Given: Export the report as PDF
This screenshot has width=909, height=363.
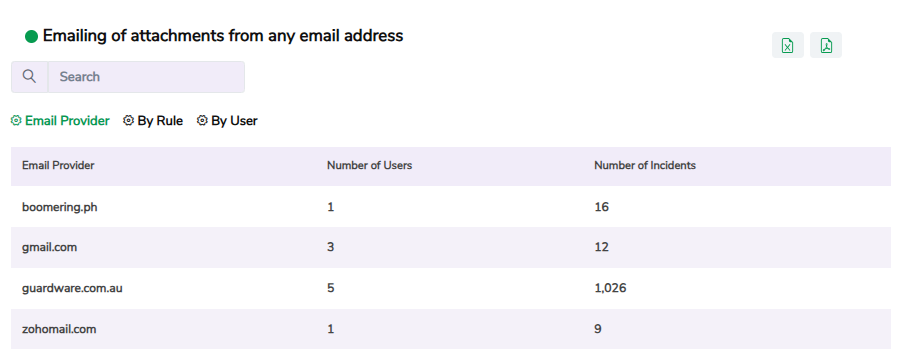Looking at the screenshot, I should coord(826,45).
